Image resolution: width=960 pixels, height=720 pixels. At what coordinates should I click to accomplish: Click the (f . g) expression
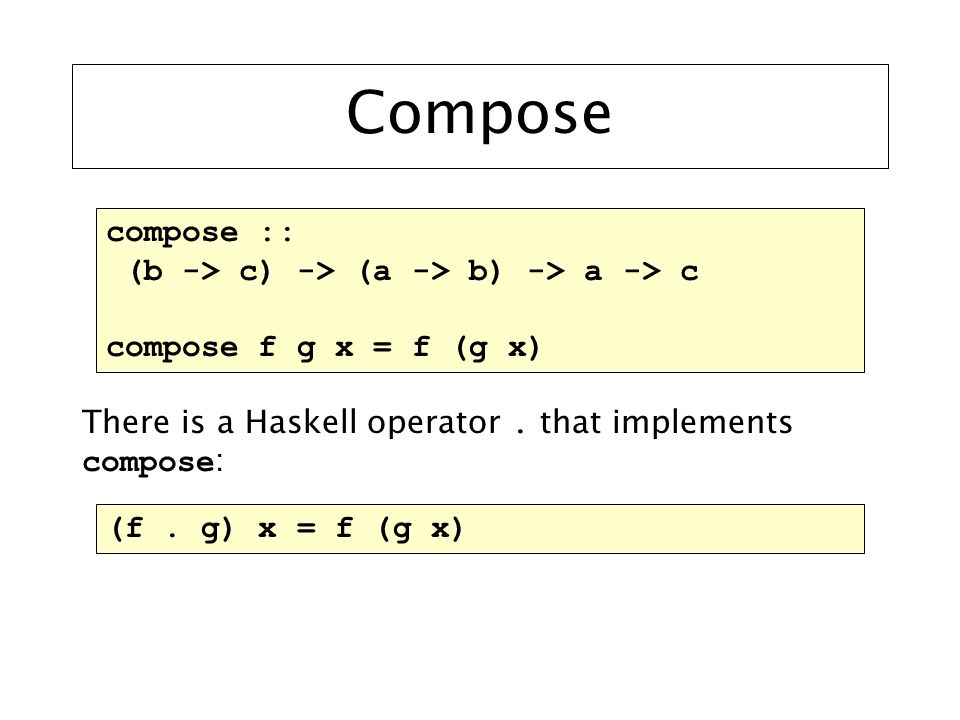(172, 528)
